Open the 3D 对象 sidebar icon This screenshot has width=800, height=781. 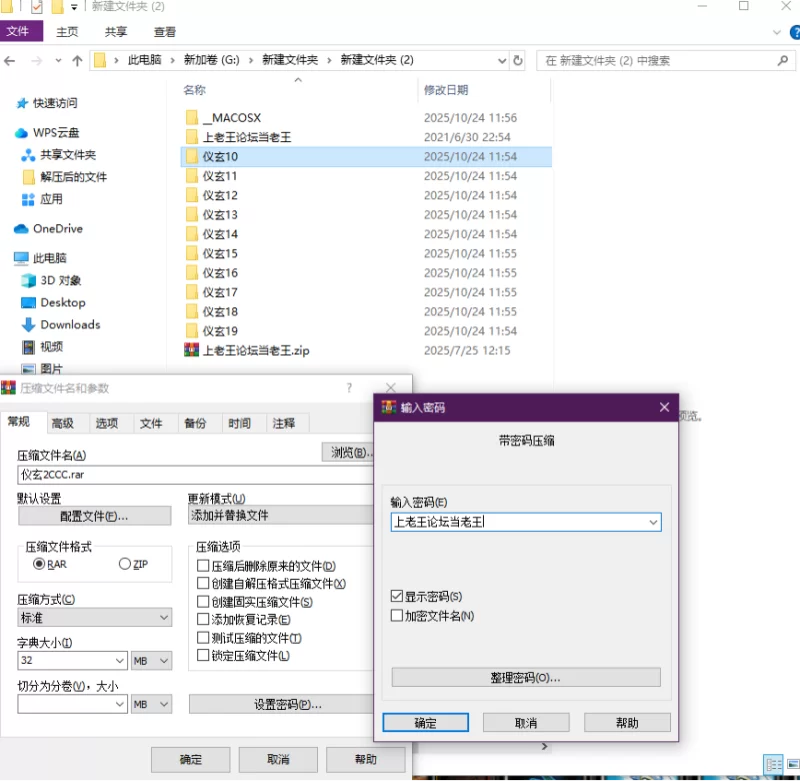[x=29, y=281]
